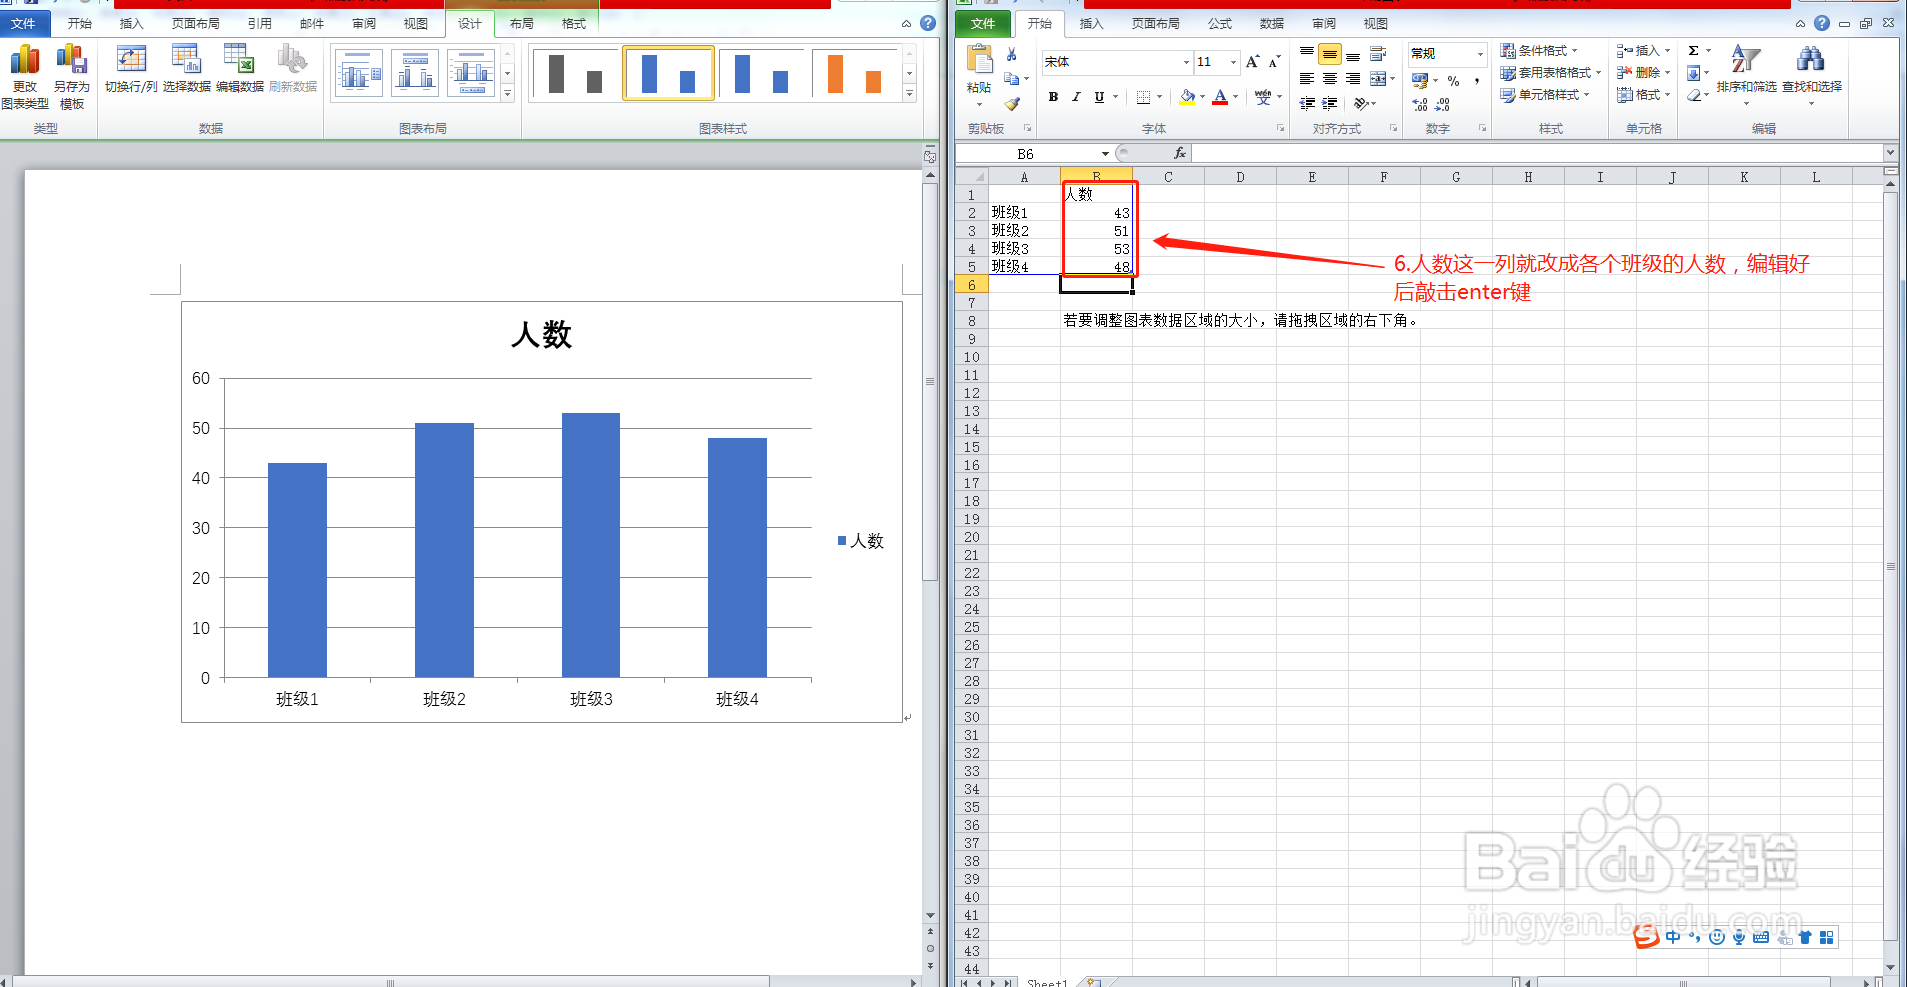Open the Word 文件 tab
Screen dimensions: 1907x987
point(23,23)
